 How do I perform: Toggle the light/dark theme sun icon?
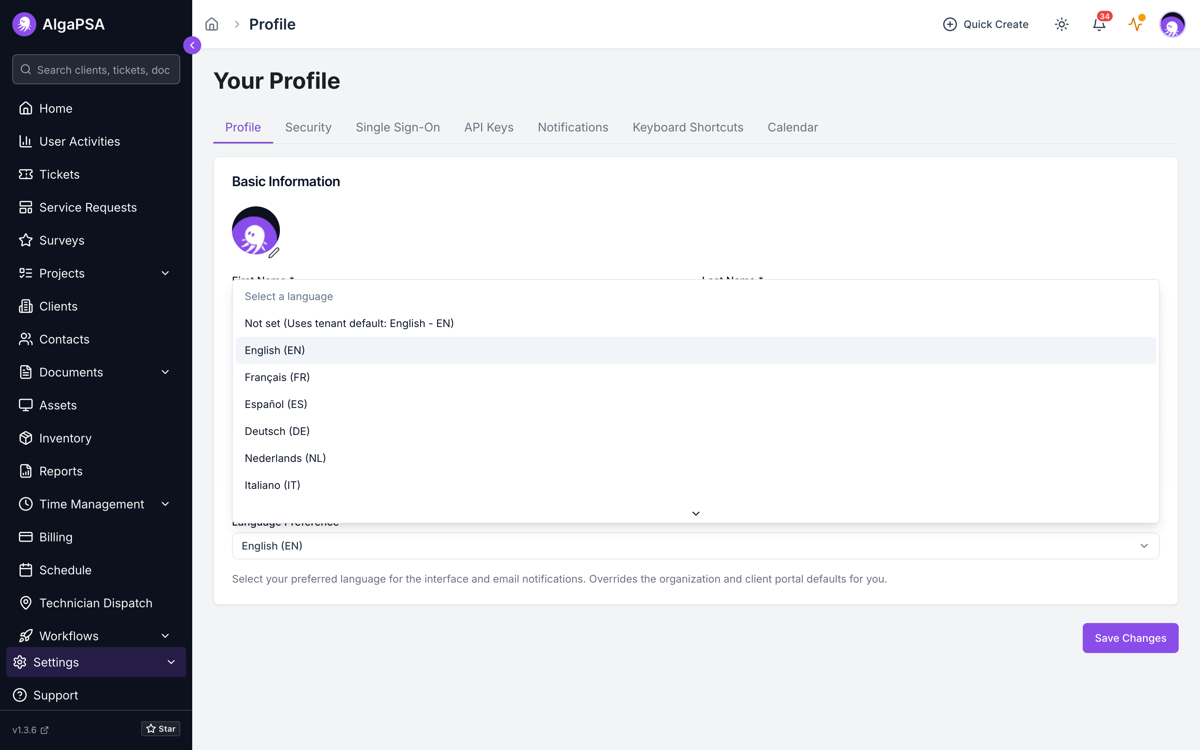[x=1062, y=24]
